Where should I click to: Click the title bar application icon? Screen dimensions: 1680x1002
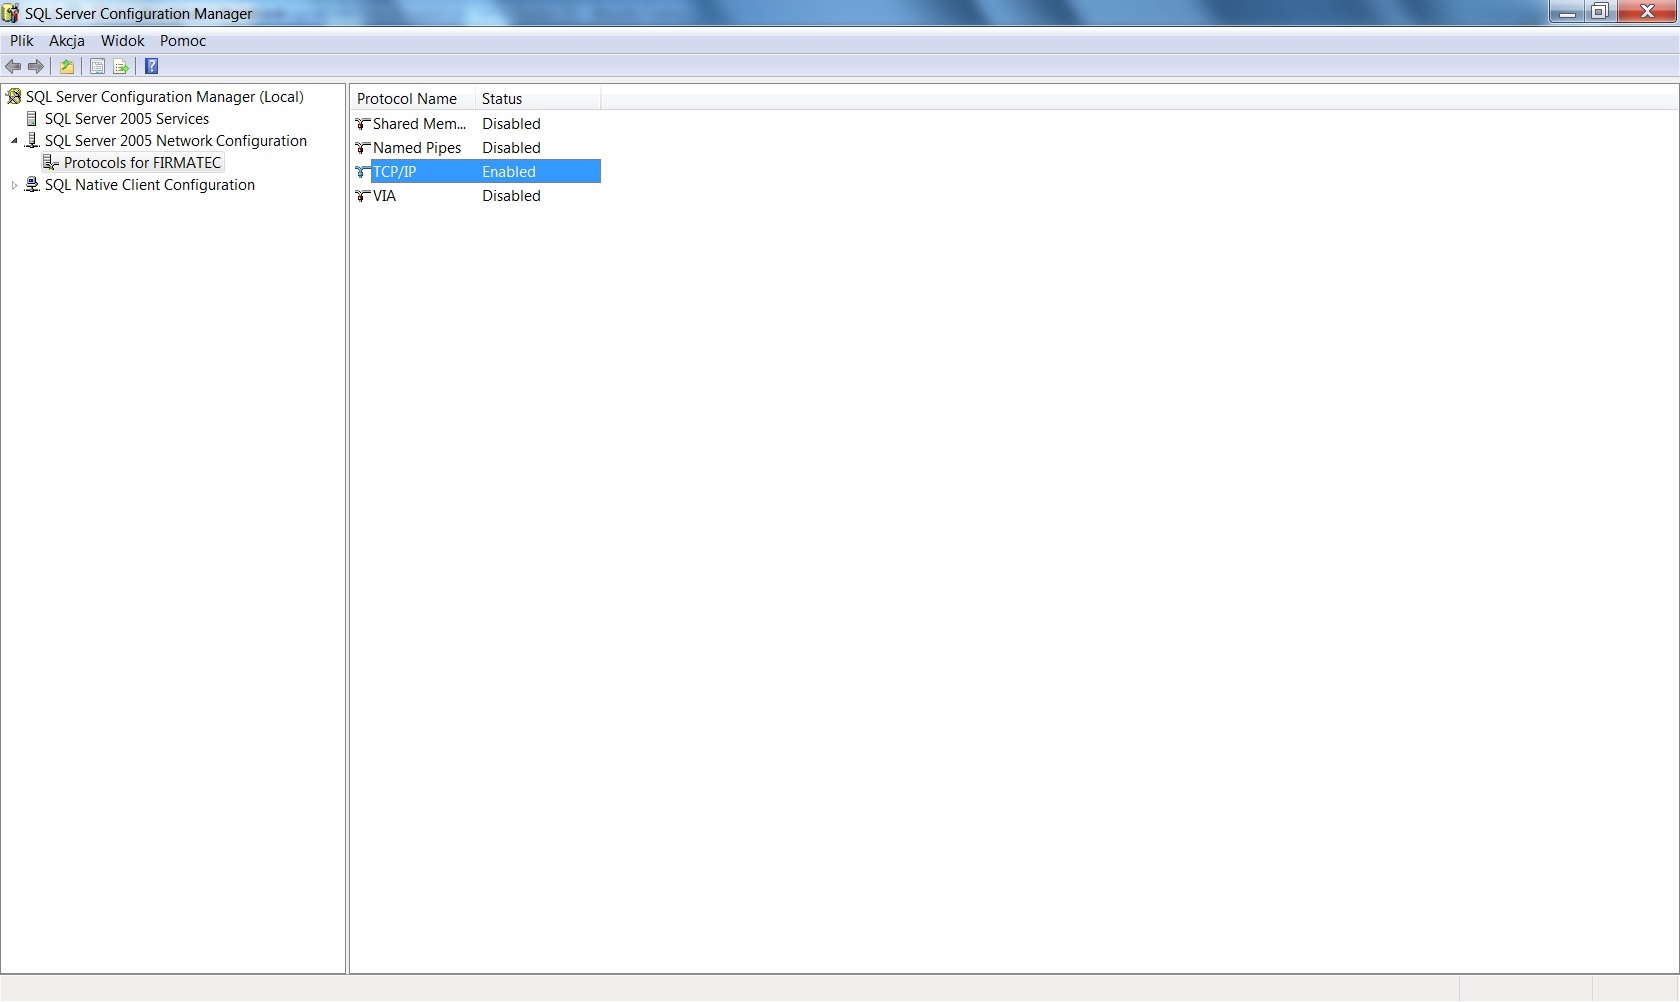(11, 13)
